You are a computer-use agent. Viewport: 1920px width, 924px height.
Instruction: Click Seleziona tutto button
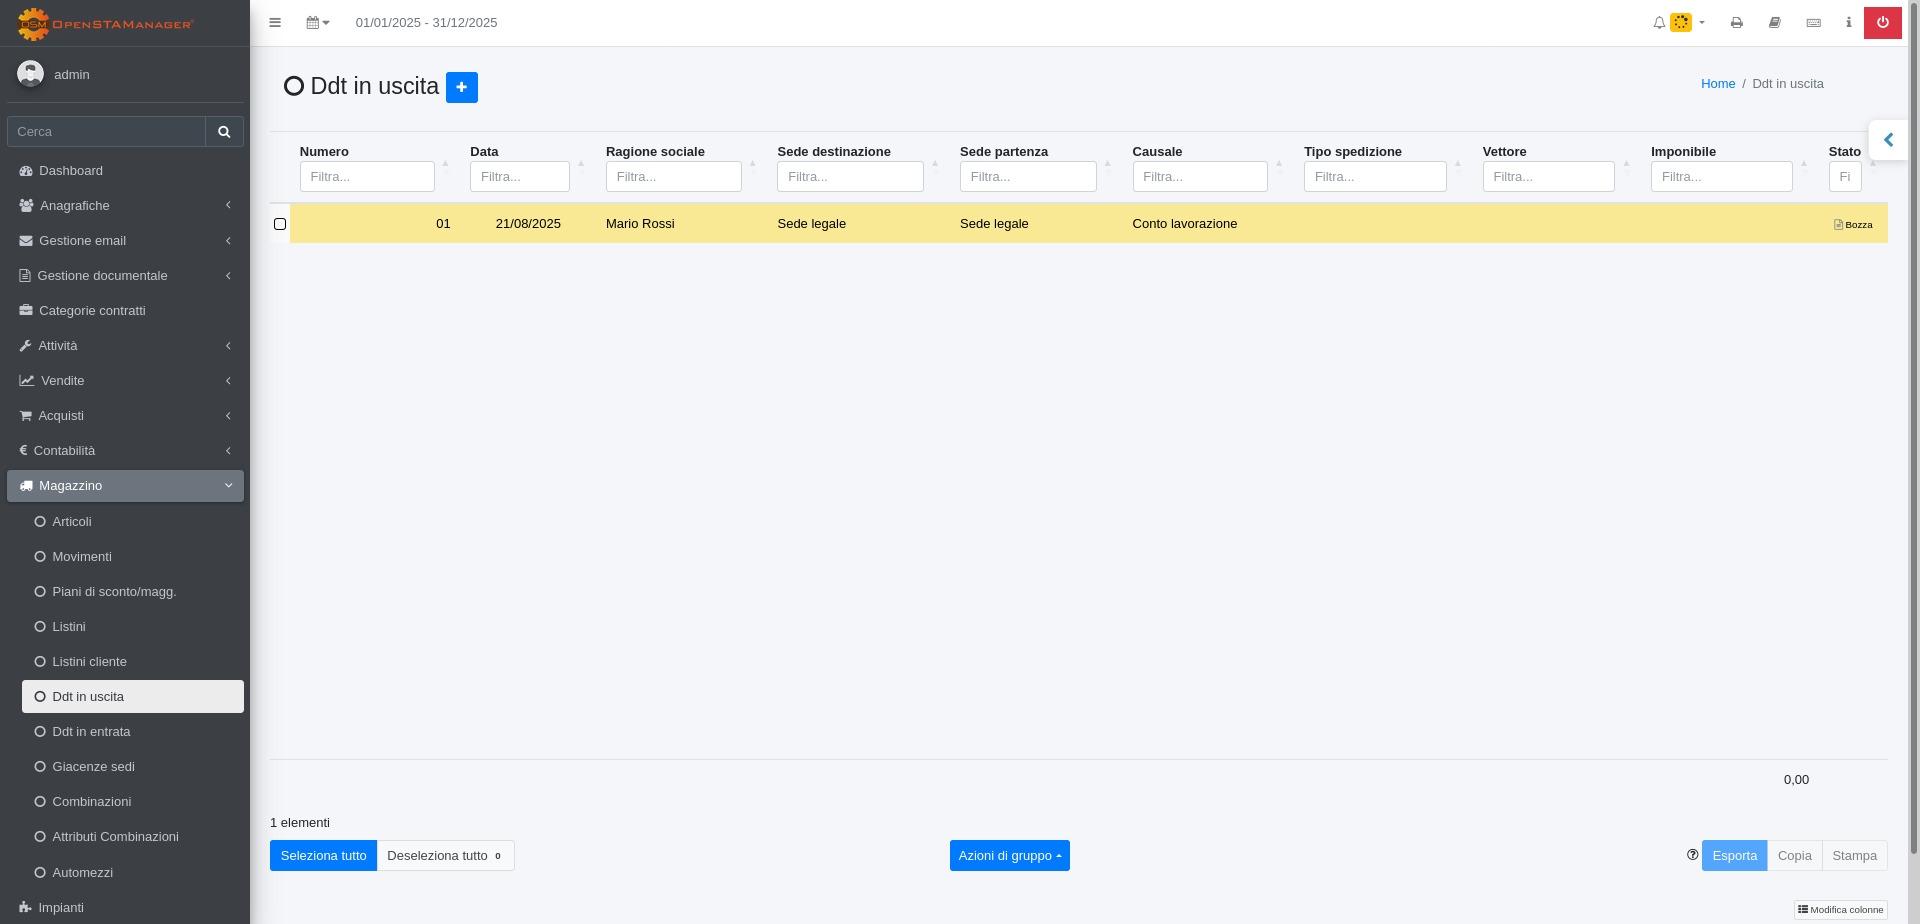323,856
